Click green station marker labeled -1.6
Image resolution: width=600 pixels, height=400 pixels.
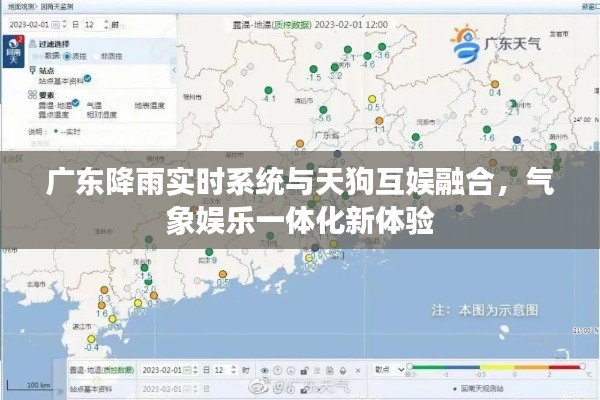point(487,129)
